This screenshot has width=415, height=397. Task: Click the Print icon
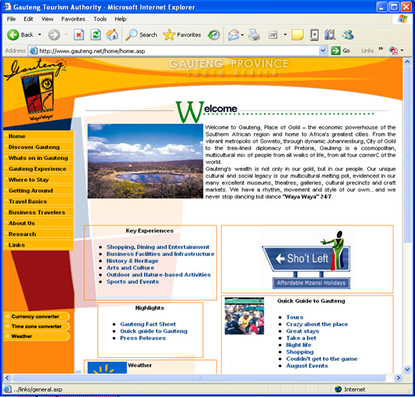click(x=254, y=35)
